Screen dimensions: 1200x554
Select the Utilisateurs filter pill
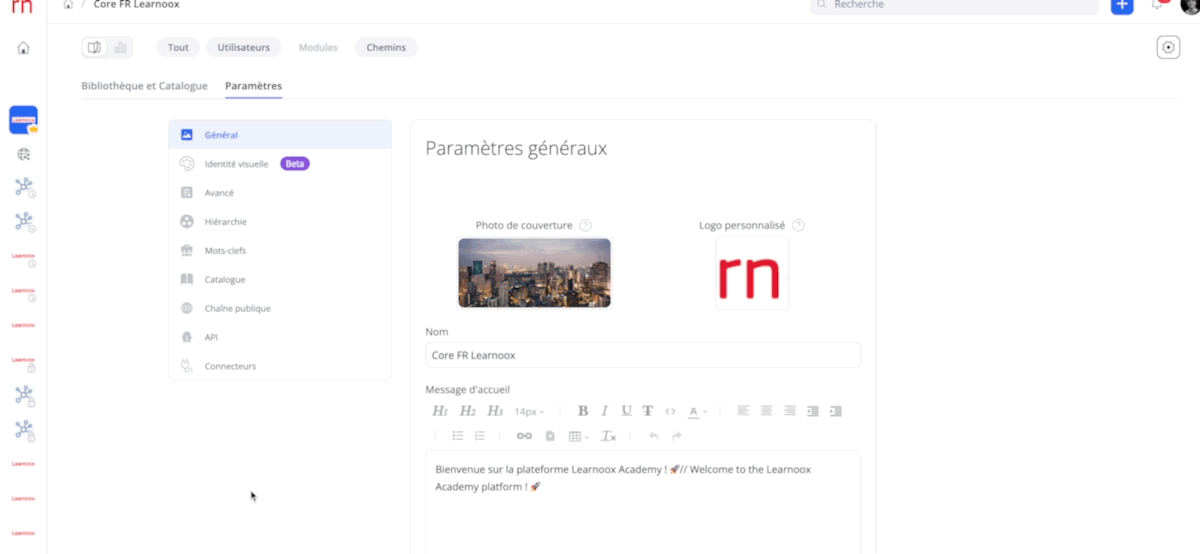point(244,47)
